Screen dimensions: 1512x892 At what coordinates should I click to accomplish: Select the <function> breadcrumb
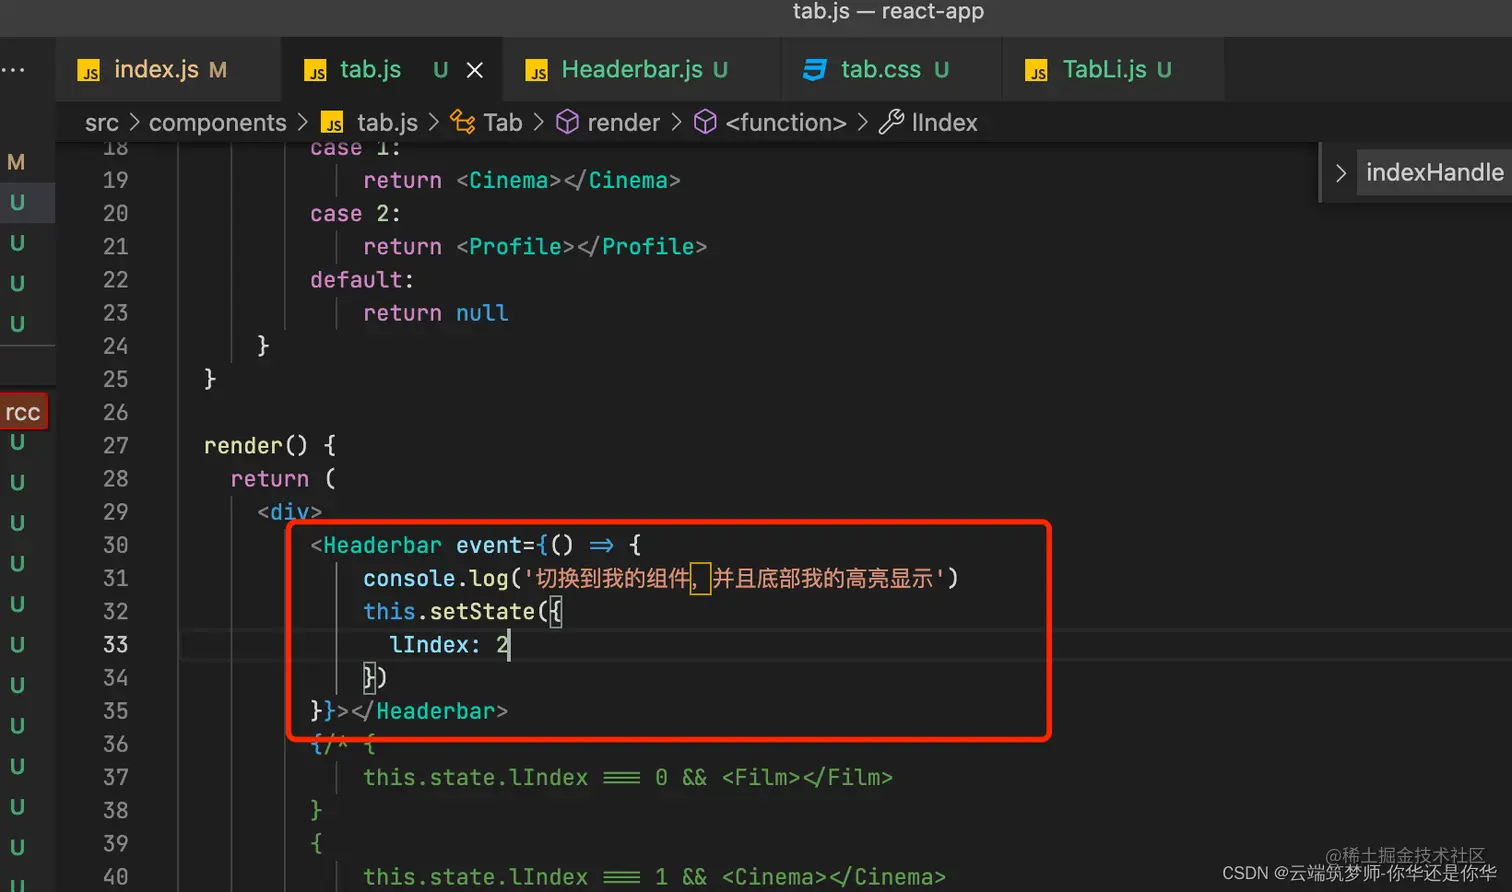[x=785, y=123]
